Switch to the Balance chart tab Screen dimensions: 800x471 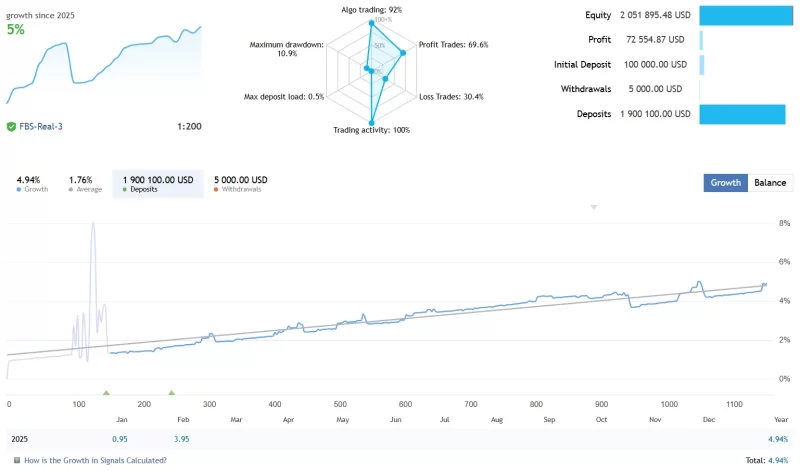pos(769,183)
